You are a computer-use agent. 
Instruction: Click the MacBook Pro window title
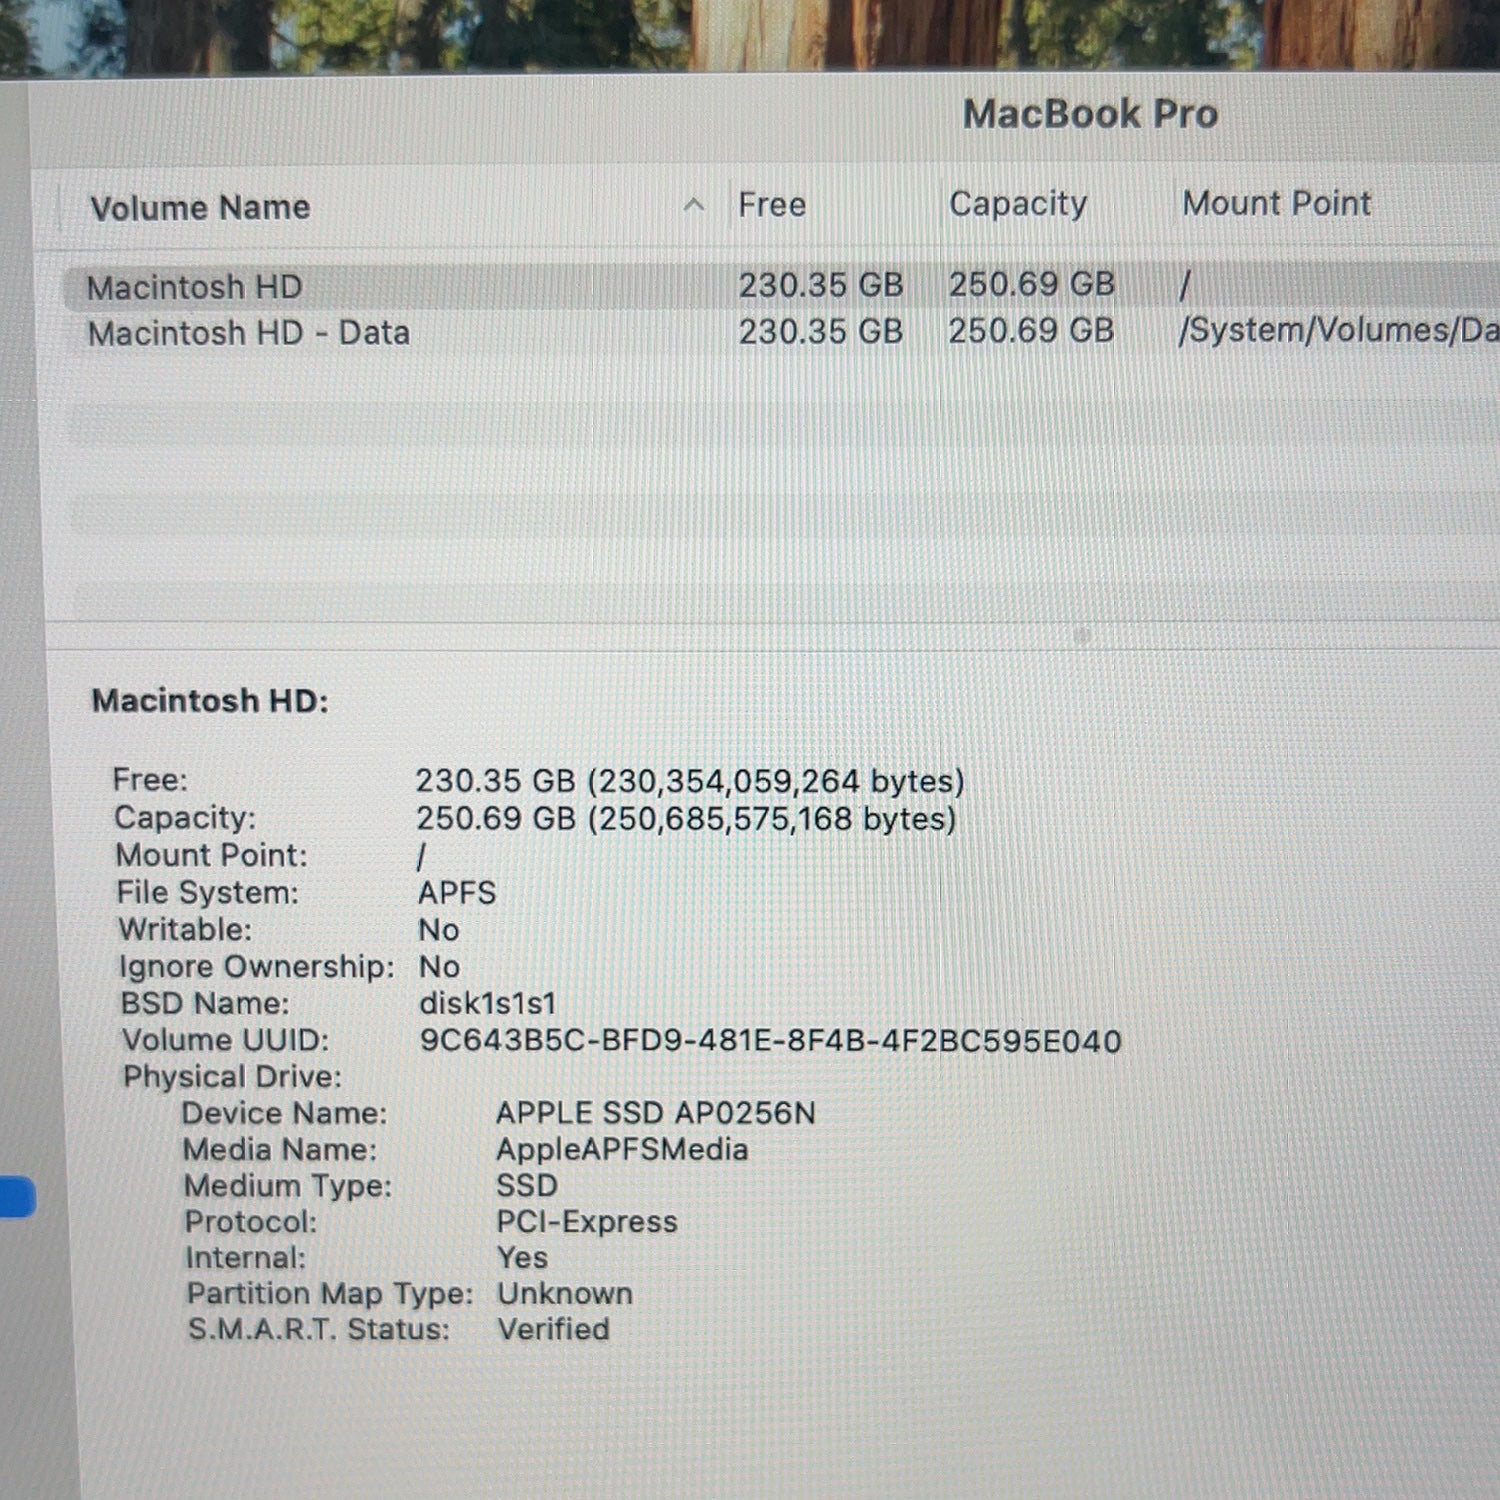click(x=1090, y=114)
